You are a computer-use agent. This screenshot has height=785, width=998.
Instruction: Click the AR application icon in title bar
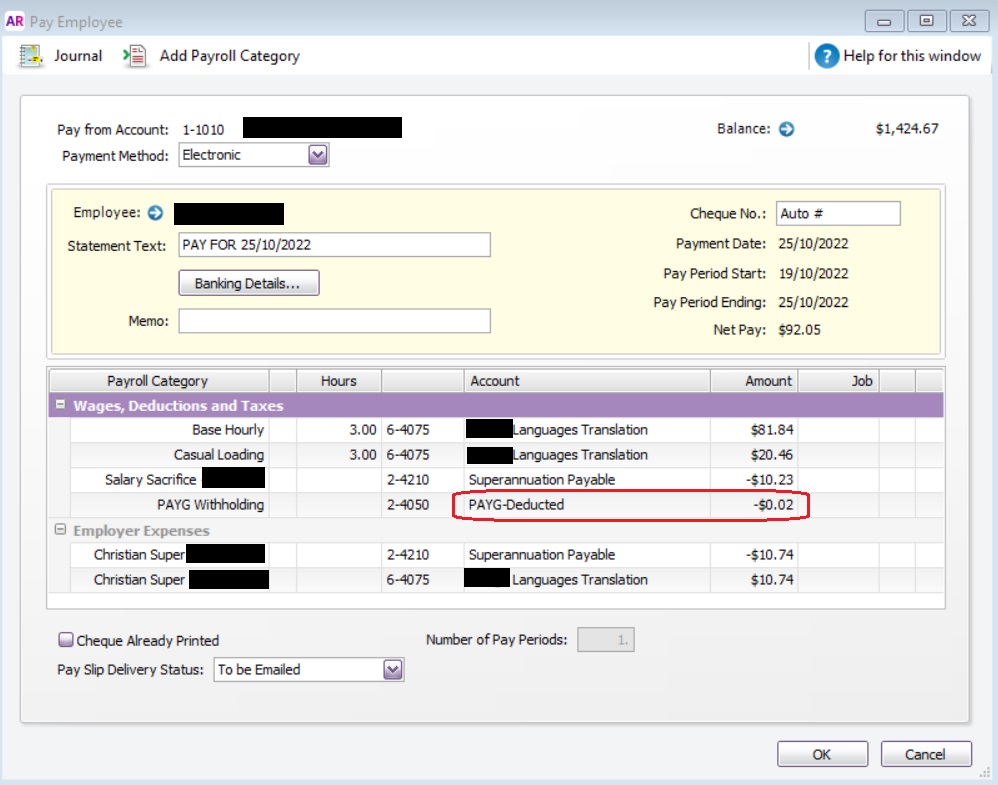(x=15, y=21)
